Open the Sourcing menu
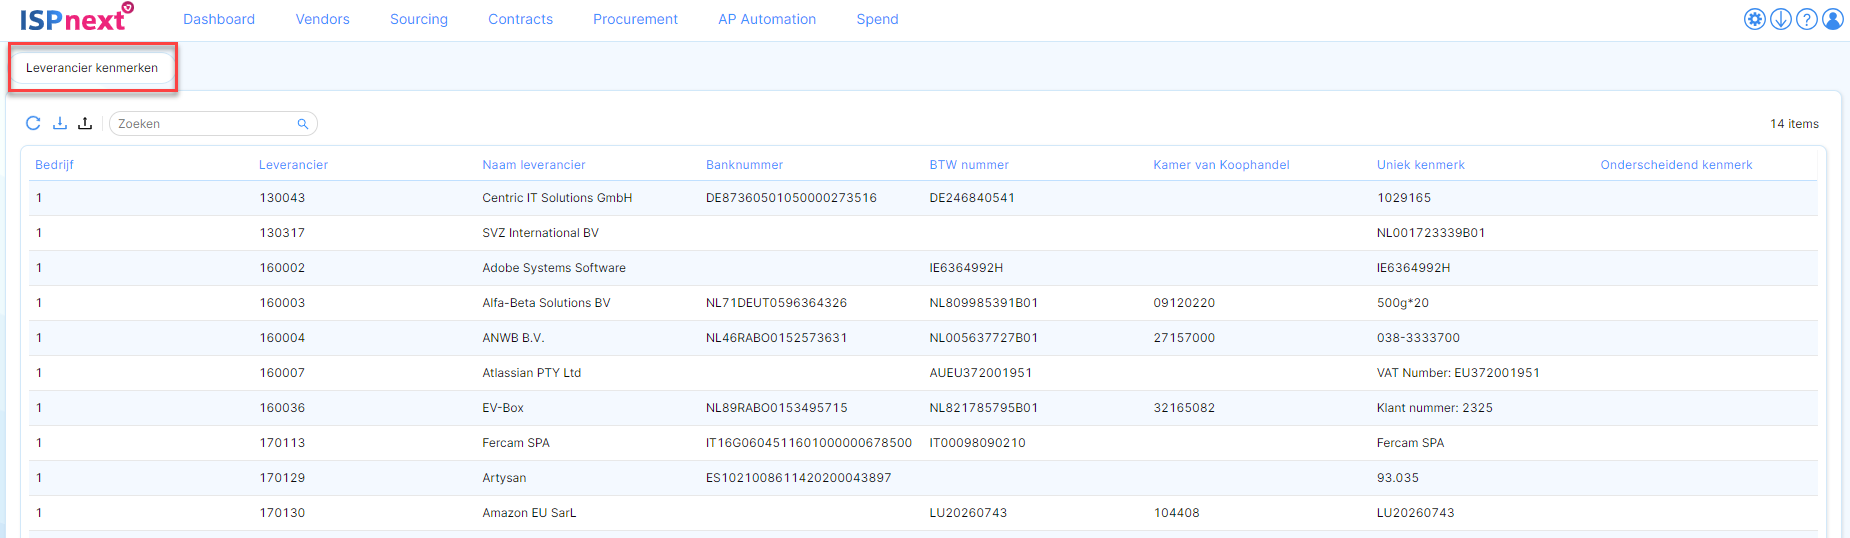The height and width of the screenshot is (538, 1850). 419,19
